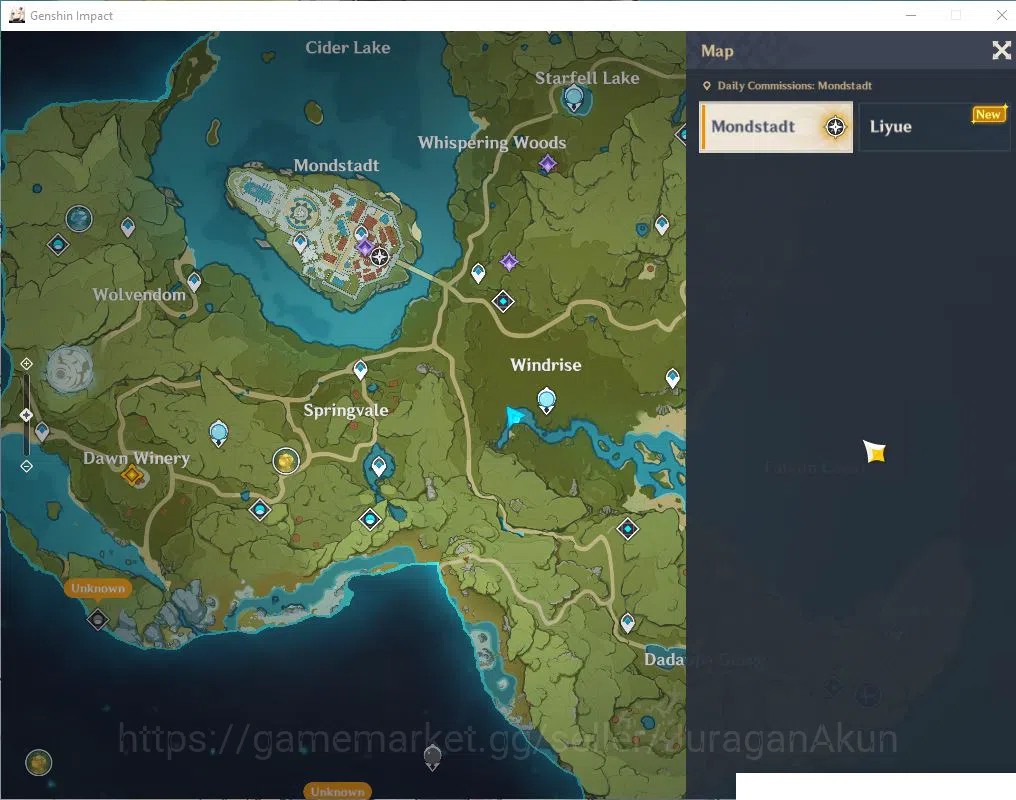Select the waypoint north of Dadaupa label
Viewport: 1016px width, 800px height.
pos(627,623)
